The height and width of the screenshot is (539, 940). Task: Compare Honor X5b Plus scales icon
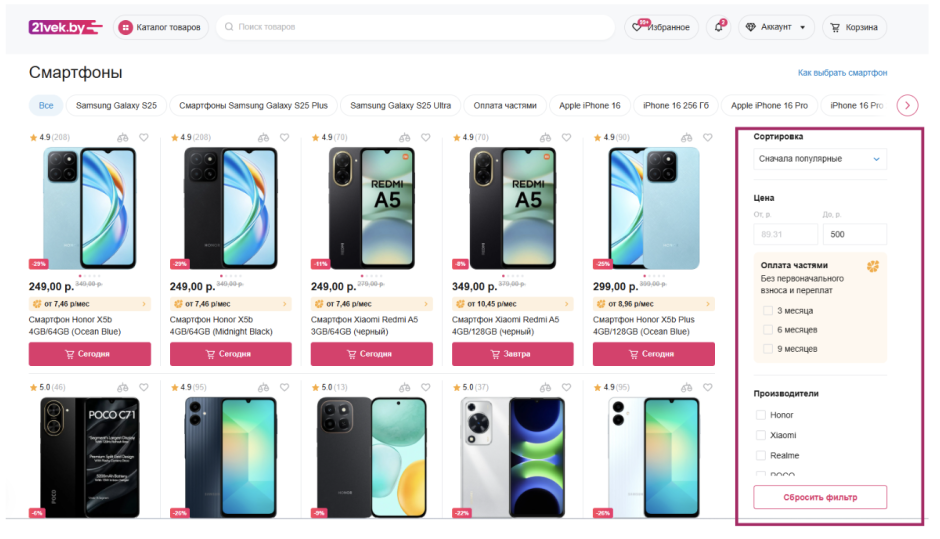[x=686, y=137]
